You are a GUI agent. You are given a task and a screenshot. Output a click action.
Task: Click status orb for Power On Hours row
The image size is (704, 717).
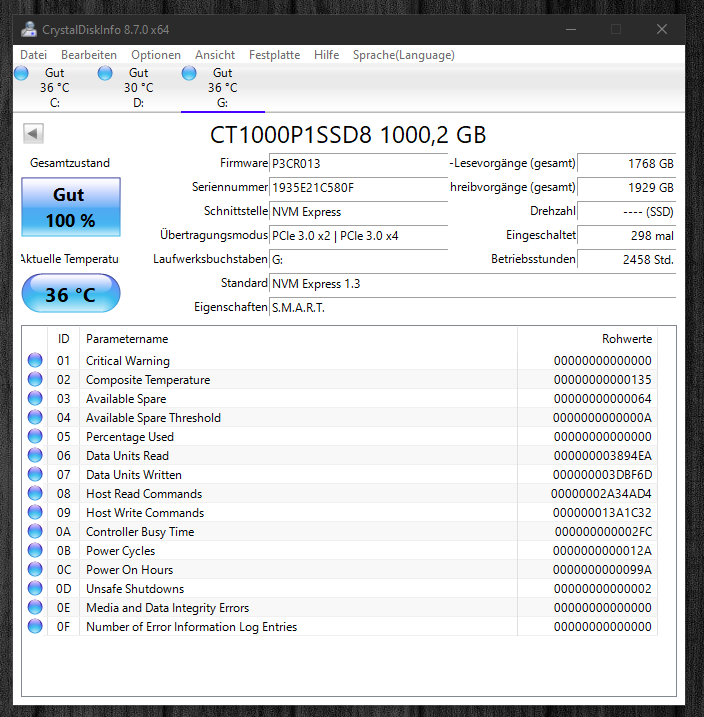tap(35, 569)
